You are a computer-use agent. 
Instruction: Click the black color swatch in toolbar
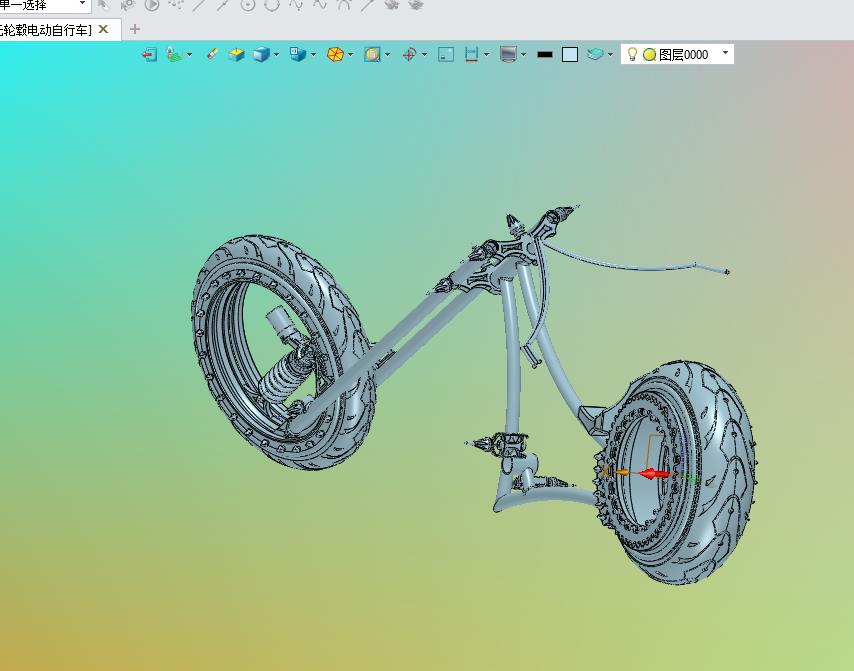tap(544, 55)
